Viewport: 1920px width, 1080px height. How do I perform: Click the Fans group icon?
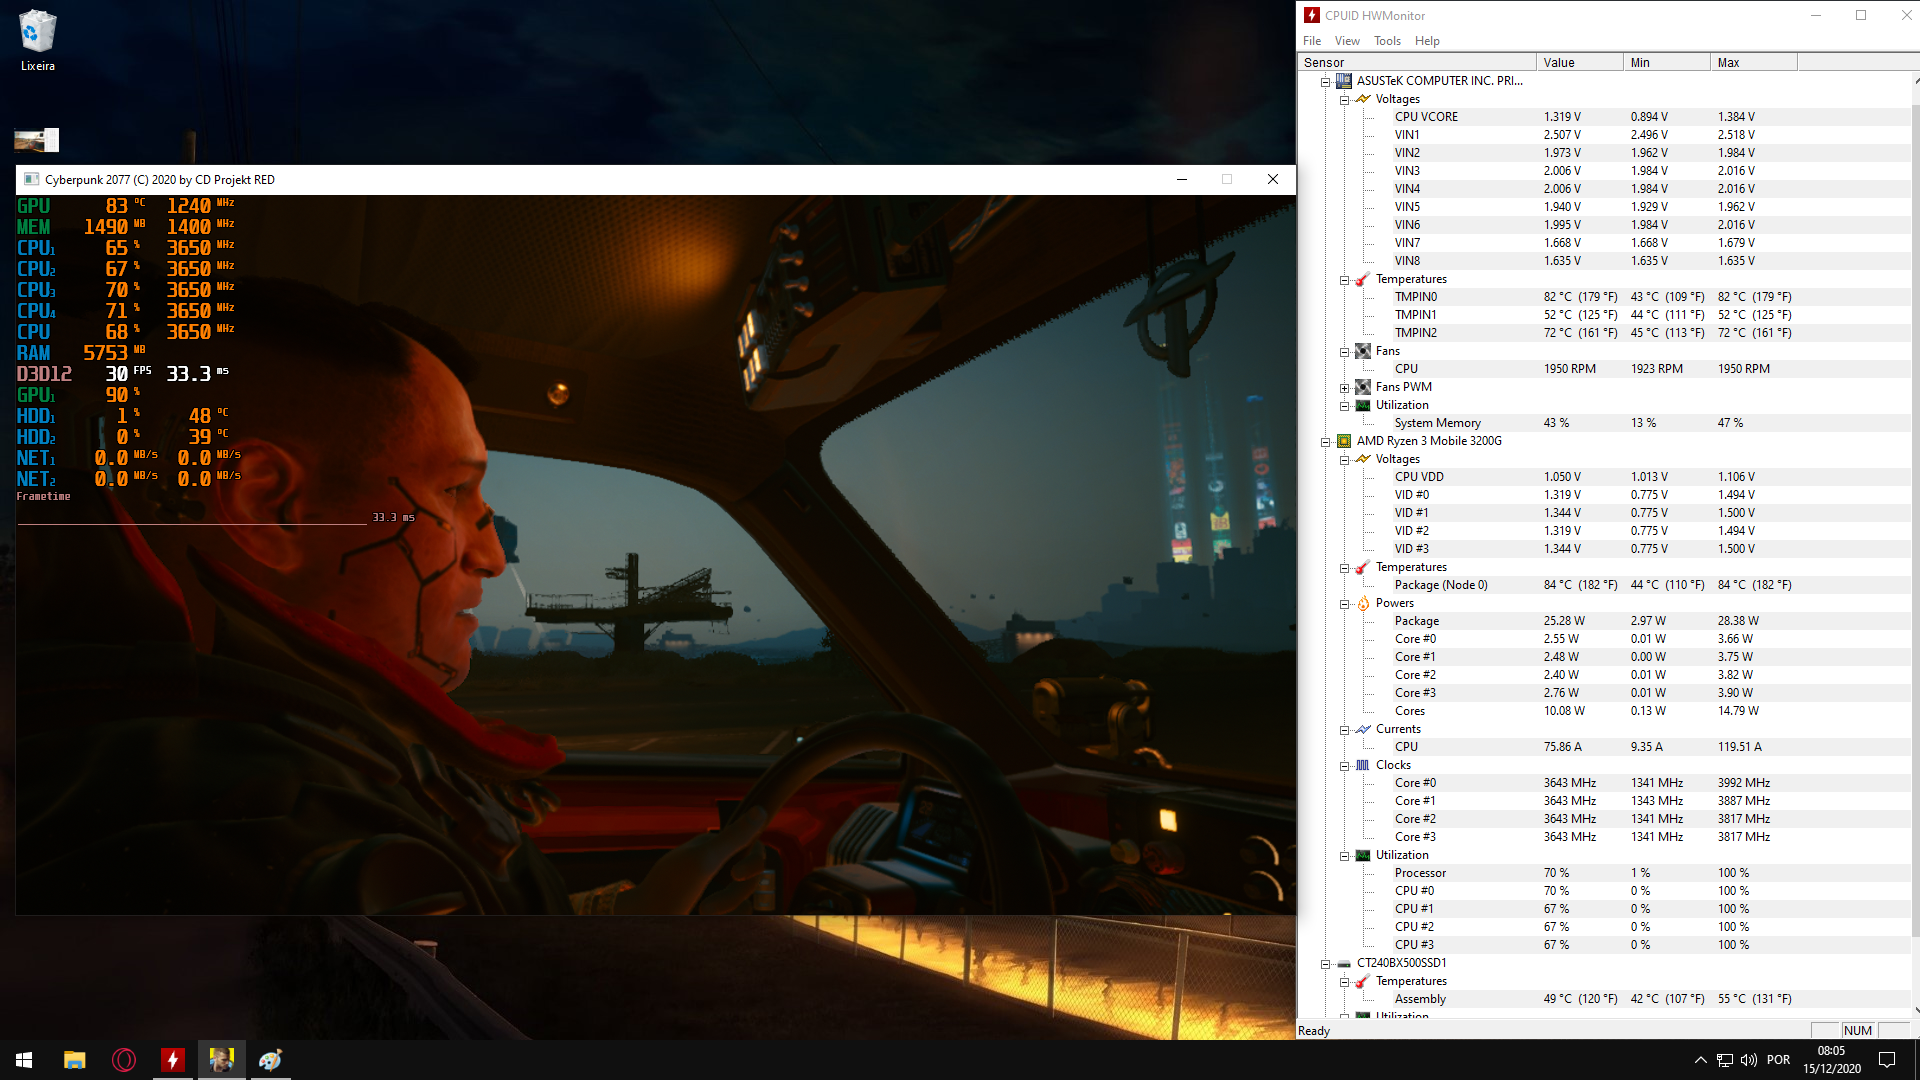click(1362, 351)
